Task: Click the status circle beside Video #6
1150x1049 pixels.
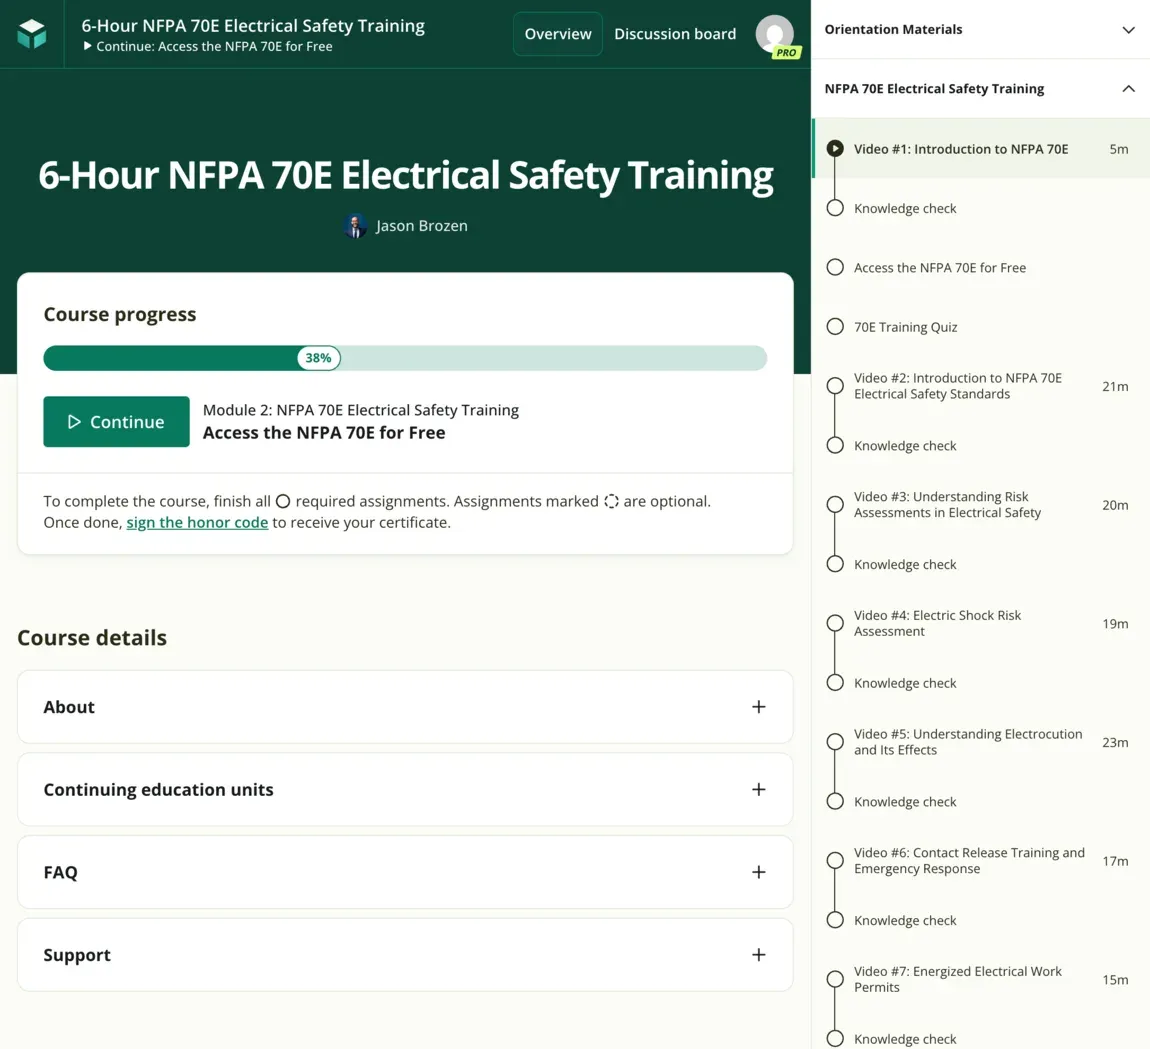Action: pyautogui.click(x=835, y=860)
